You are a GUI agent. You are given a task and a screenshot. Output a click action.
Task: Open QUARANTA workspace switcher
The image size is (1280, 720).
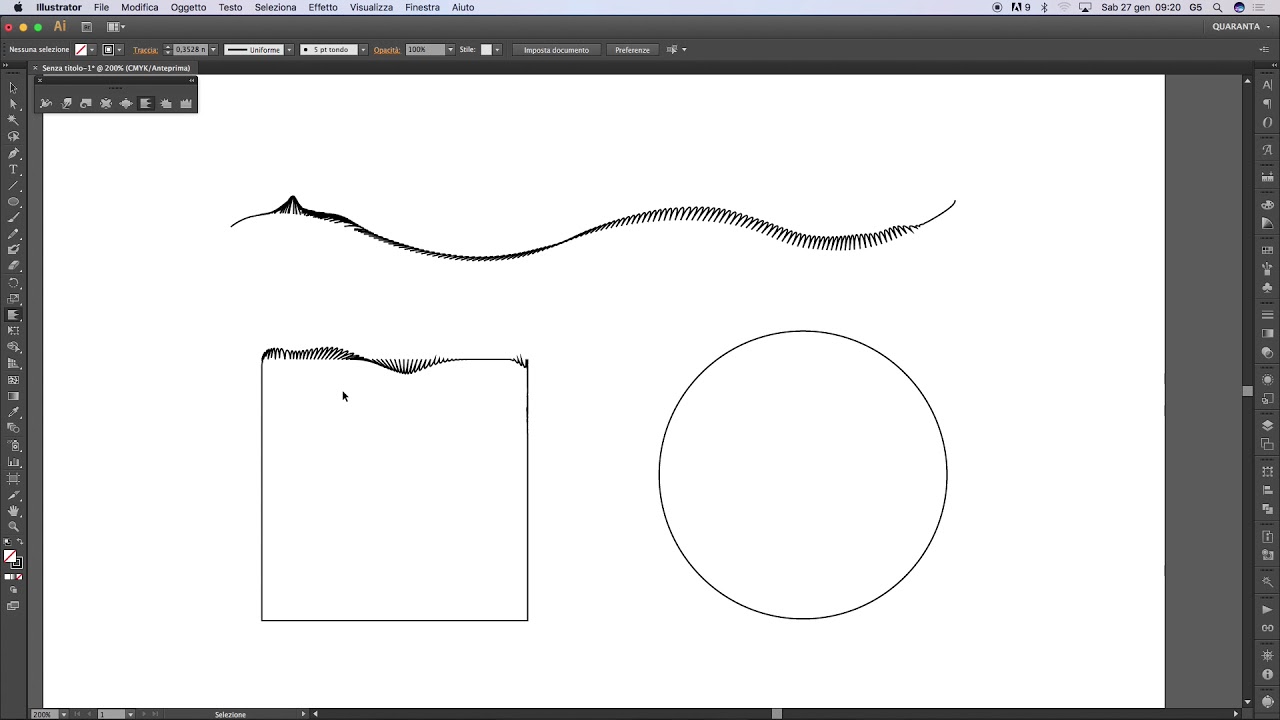tap(1241, 26)
